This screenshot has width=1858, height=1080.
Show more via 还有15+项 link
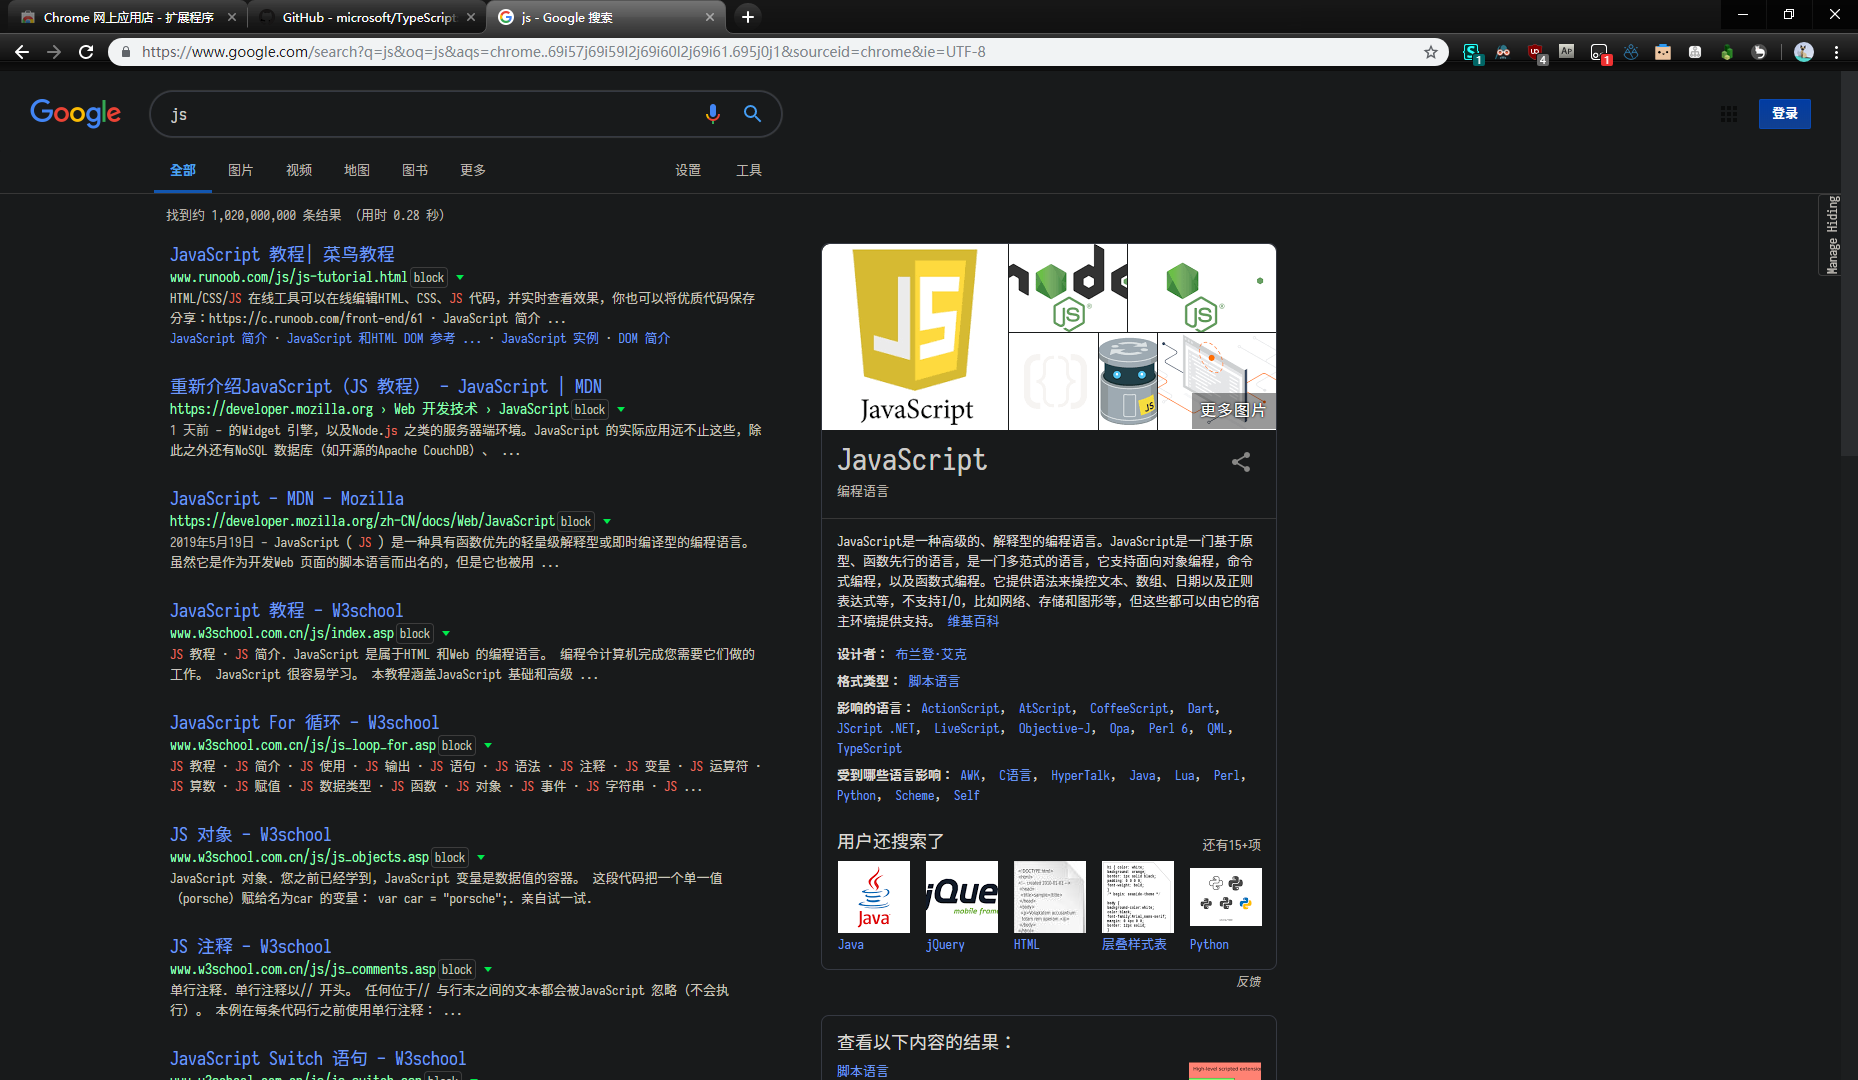pyautogui.click(x=1231, y=845)
